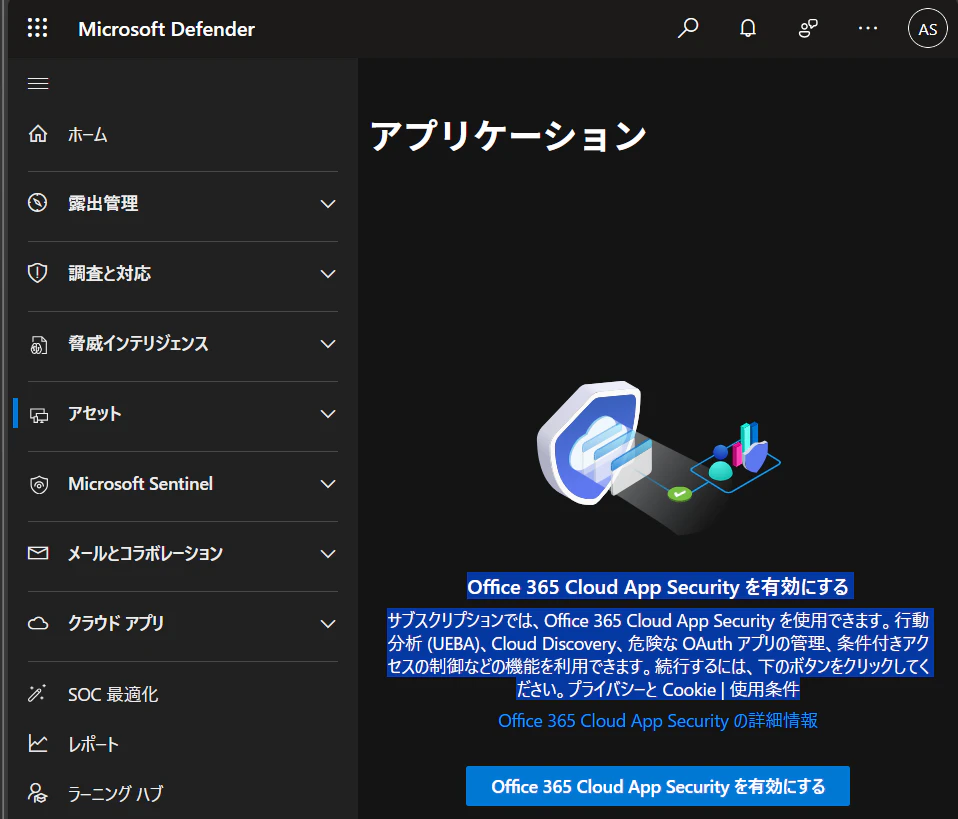958x819 pixels.
Task: Open レポート in the sidebar
Action: (93, 744)
